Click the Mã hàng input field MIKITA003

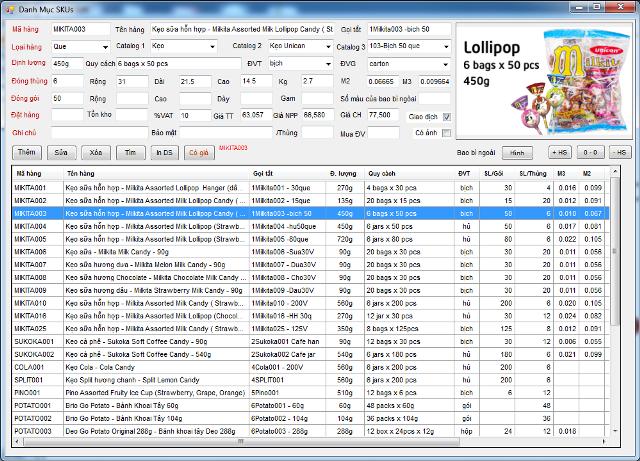80,29
